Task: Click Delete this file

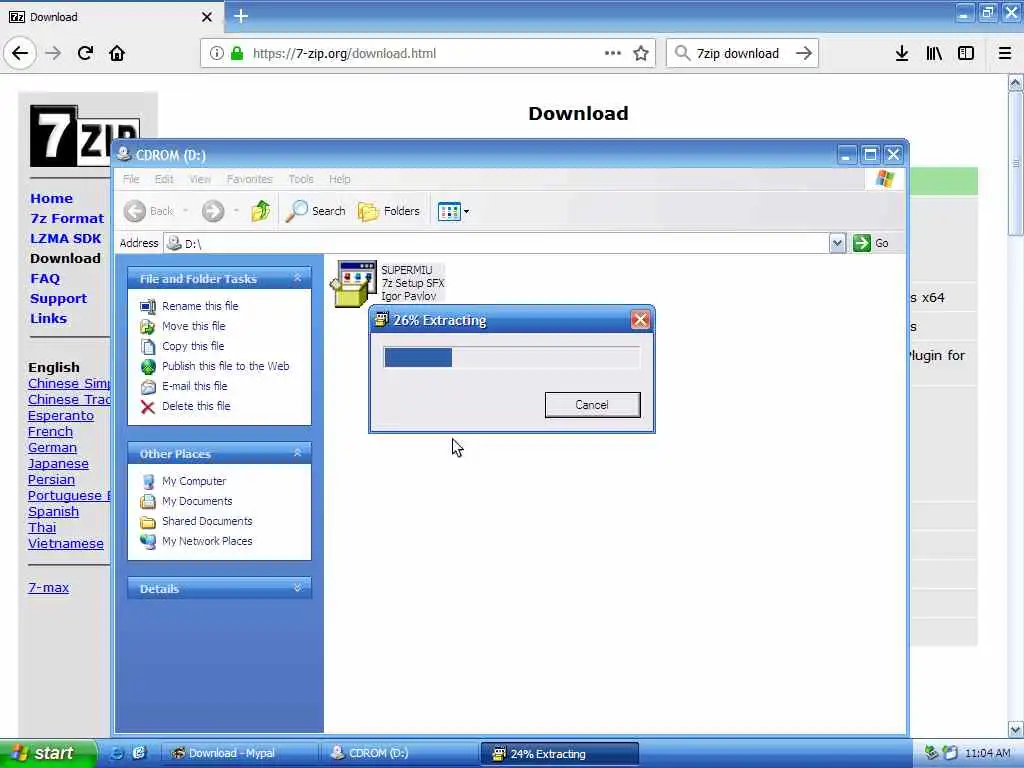Action: click(196, 406)
